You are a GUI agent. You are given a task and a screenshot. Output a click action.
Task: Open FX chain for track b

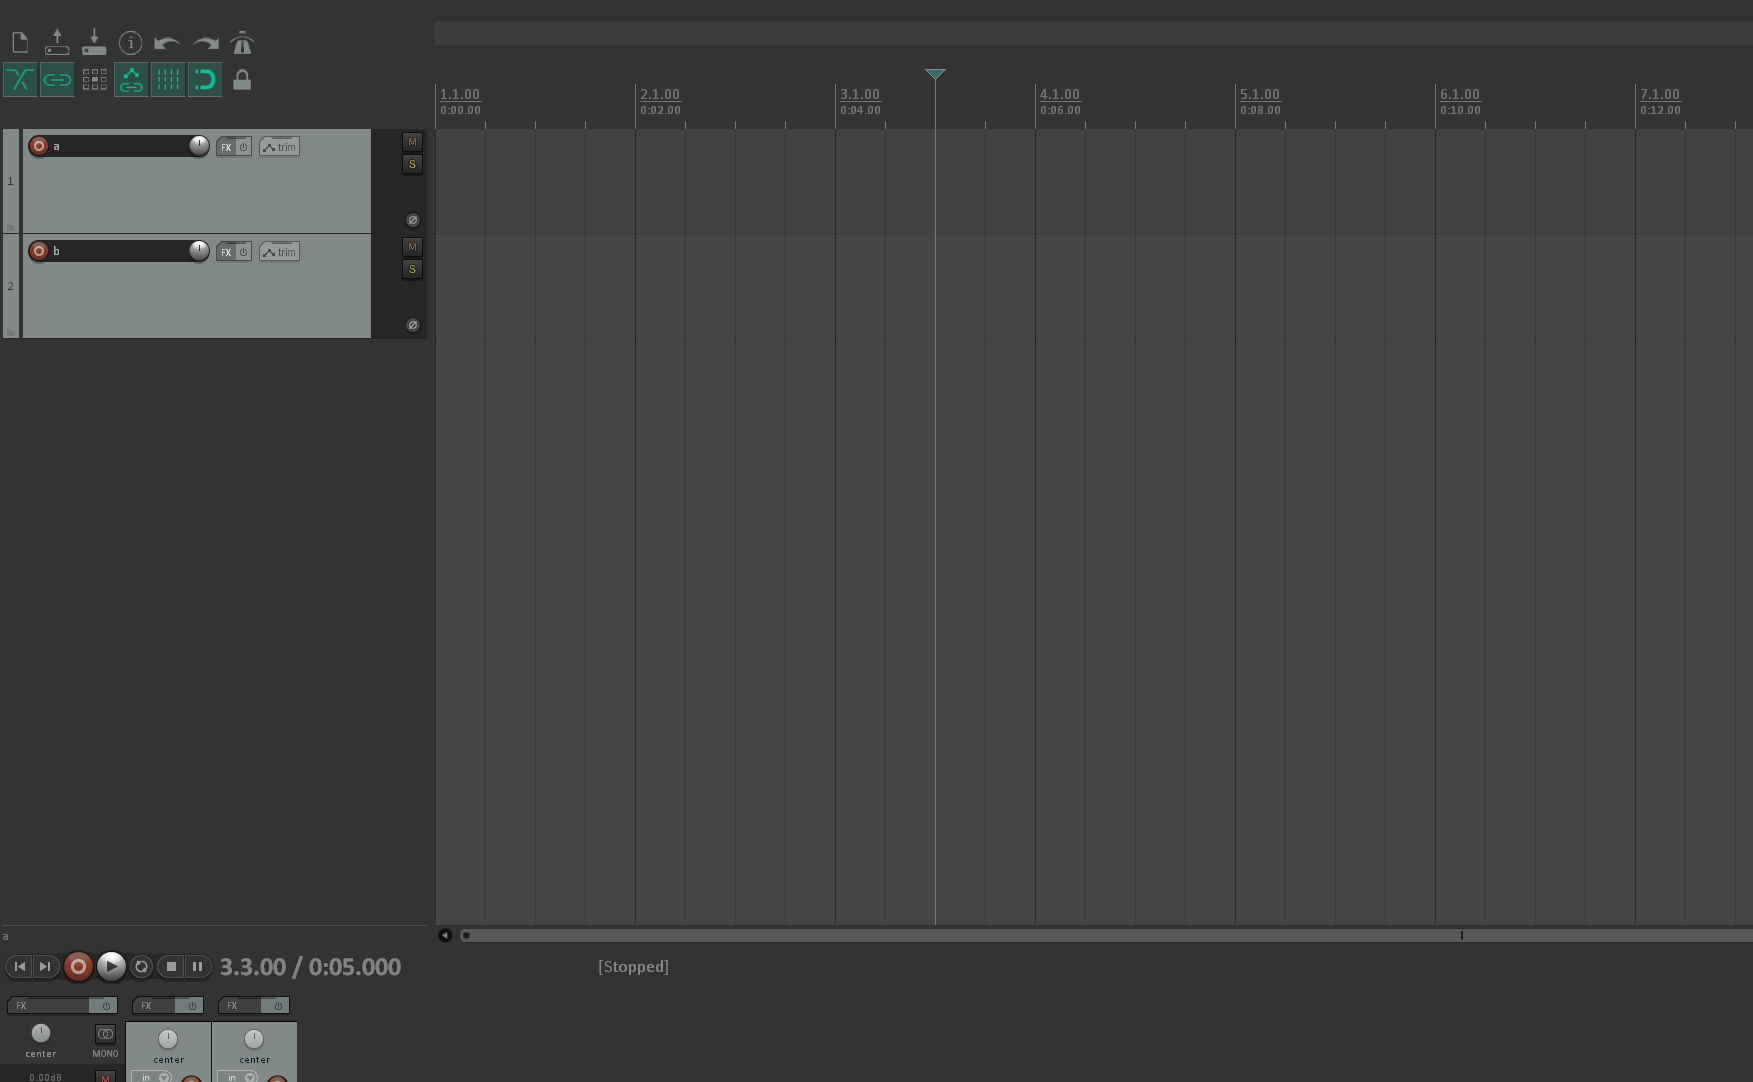point(226,252)
